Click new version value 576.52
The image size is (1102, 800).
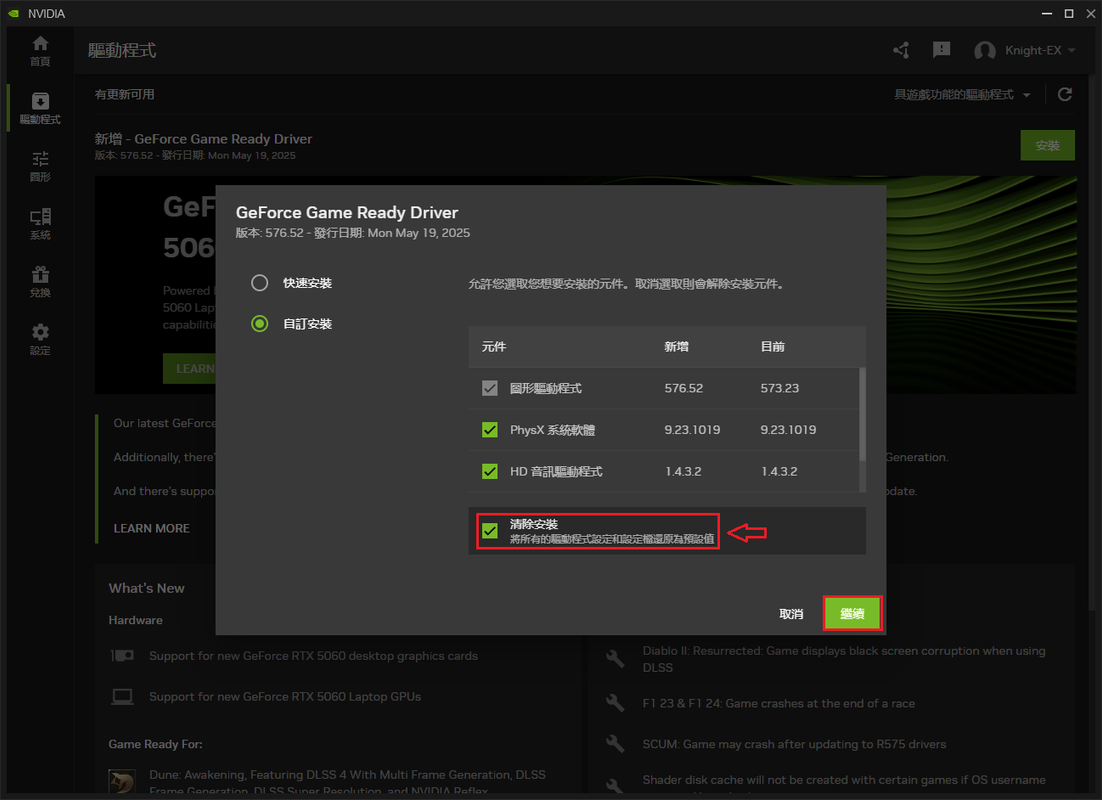tap(684, 388)
